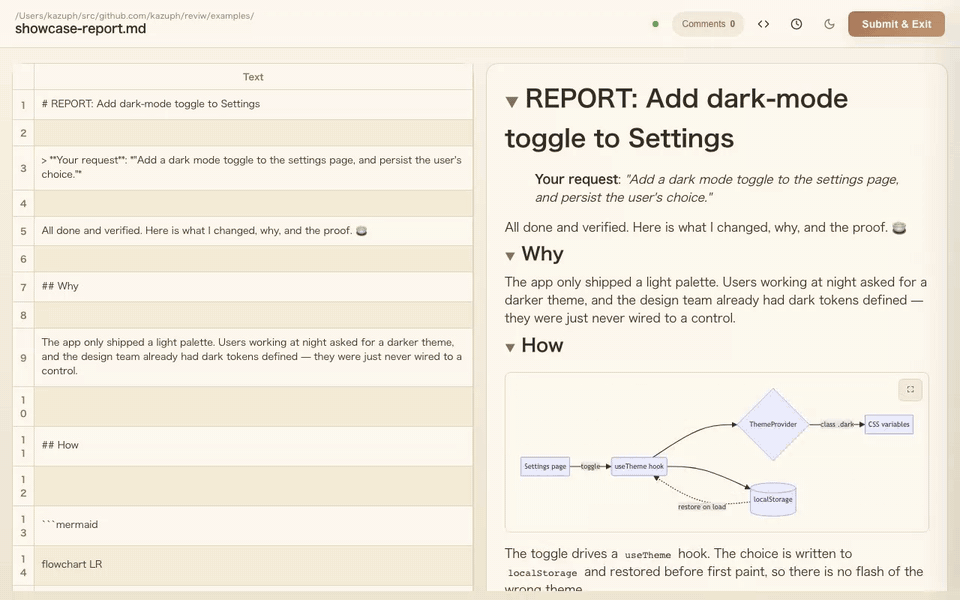Click the class .dark edge label
This screenshot has width=960, height=600.
(837, 424)
